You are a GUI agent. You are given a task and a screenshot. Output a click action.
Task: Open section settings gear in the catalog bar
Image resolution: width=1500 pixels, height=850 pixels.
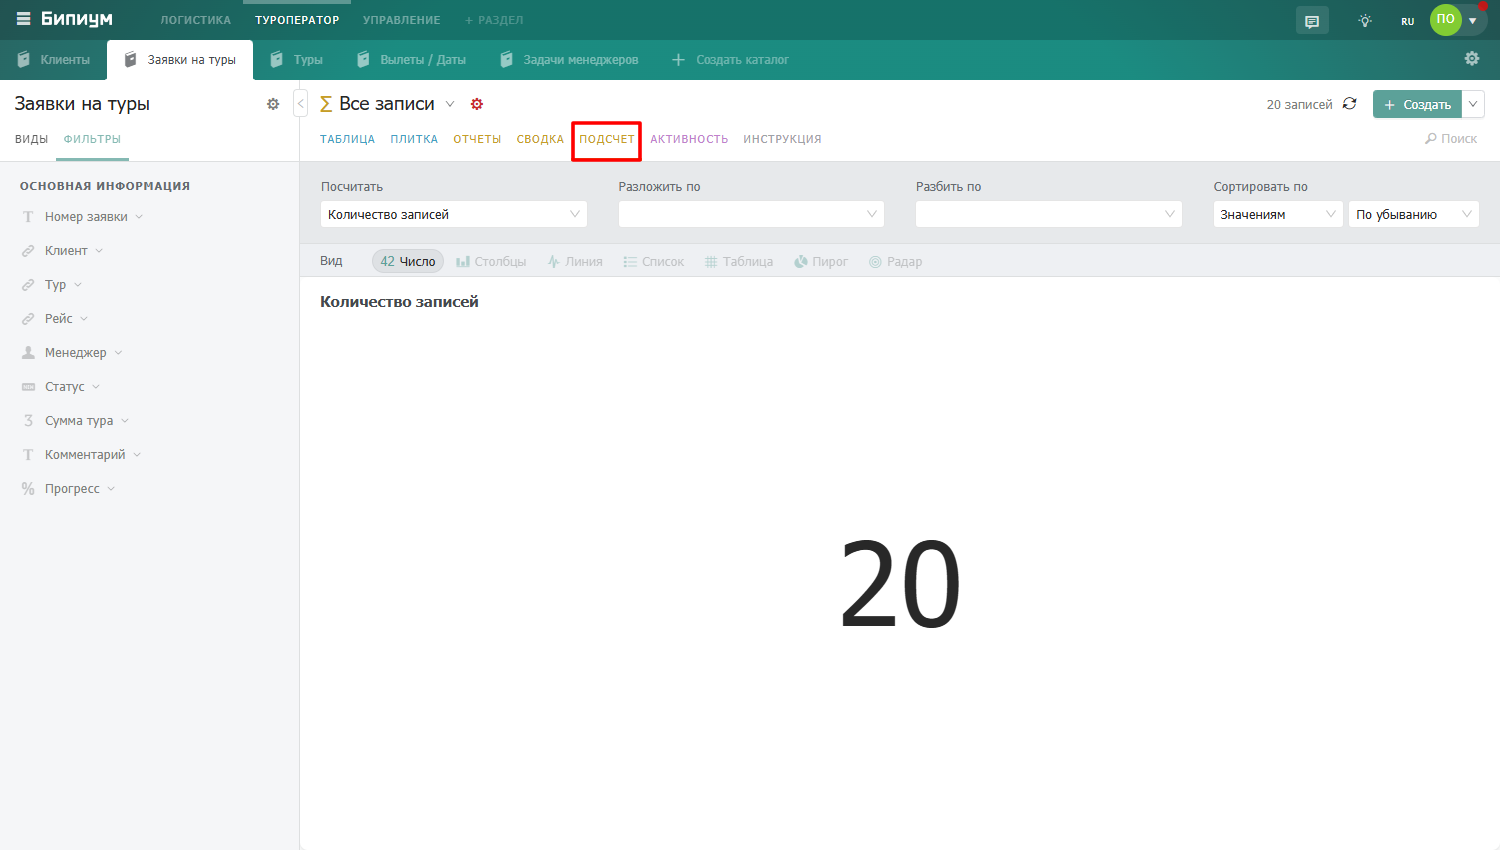tap(1472, 59)
